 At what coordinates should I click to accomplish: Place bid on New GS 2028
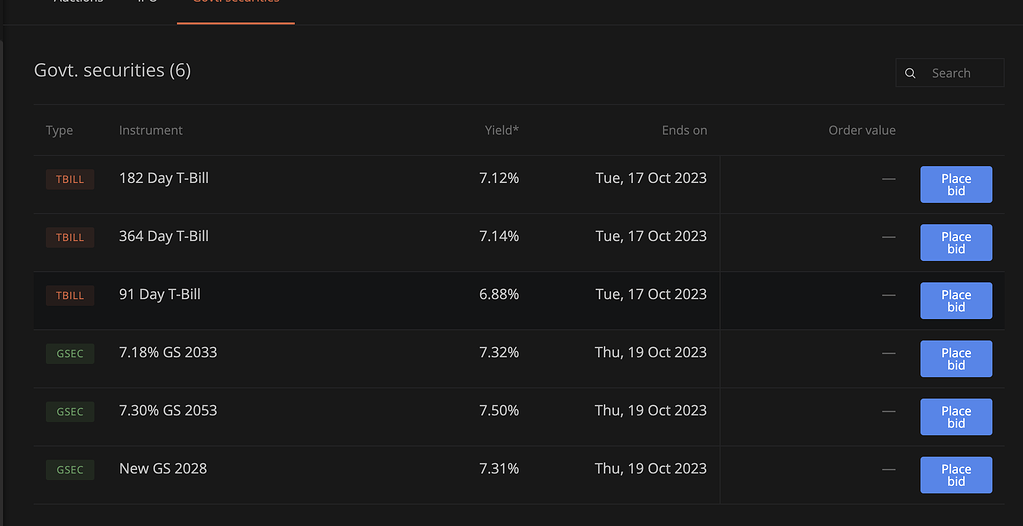pos(956,475)
